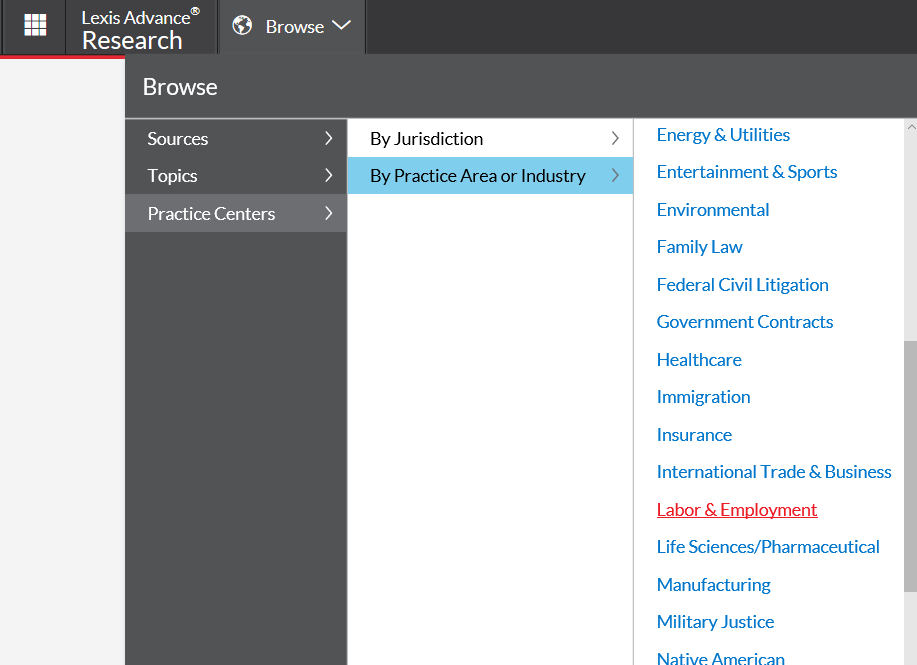This screenshot has height=665, width=917.
Task: Expand the By Jurisdiction chevron
Action: click(615, 139)
